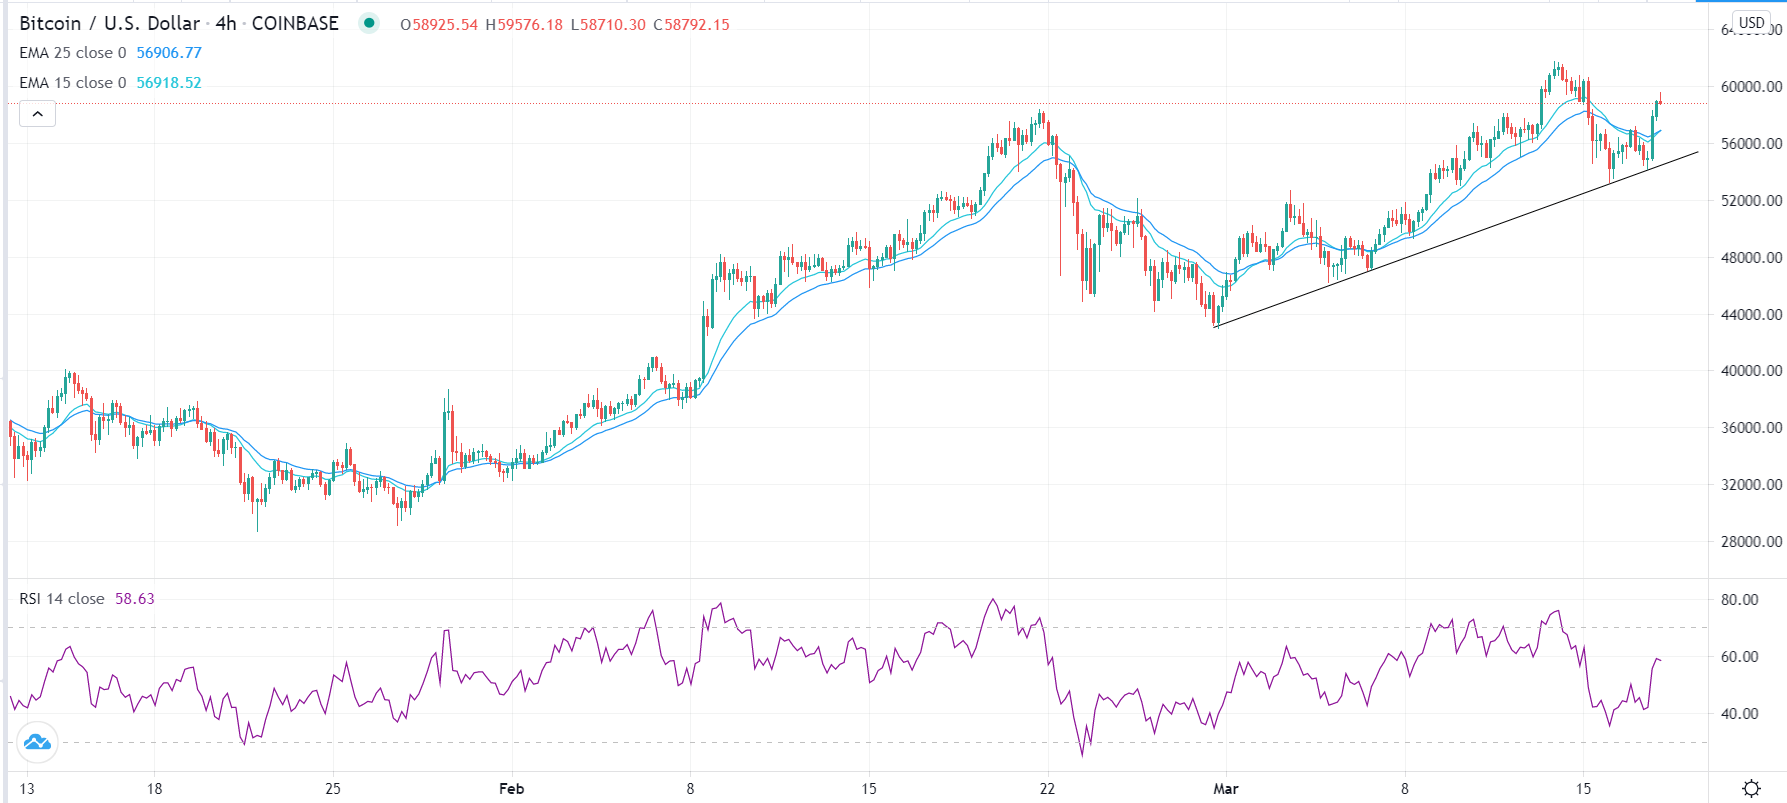Image resolution: width=1787 pixels, height=803 pixels.
Task: Click the Mar label on the time axis
Action: (1225, 788)
